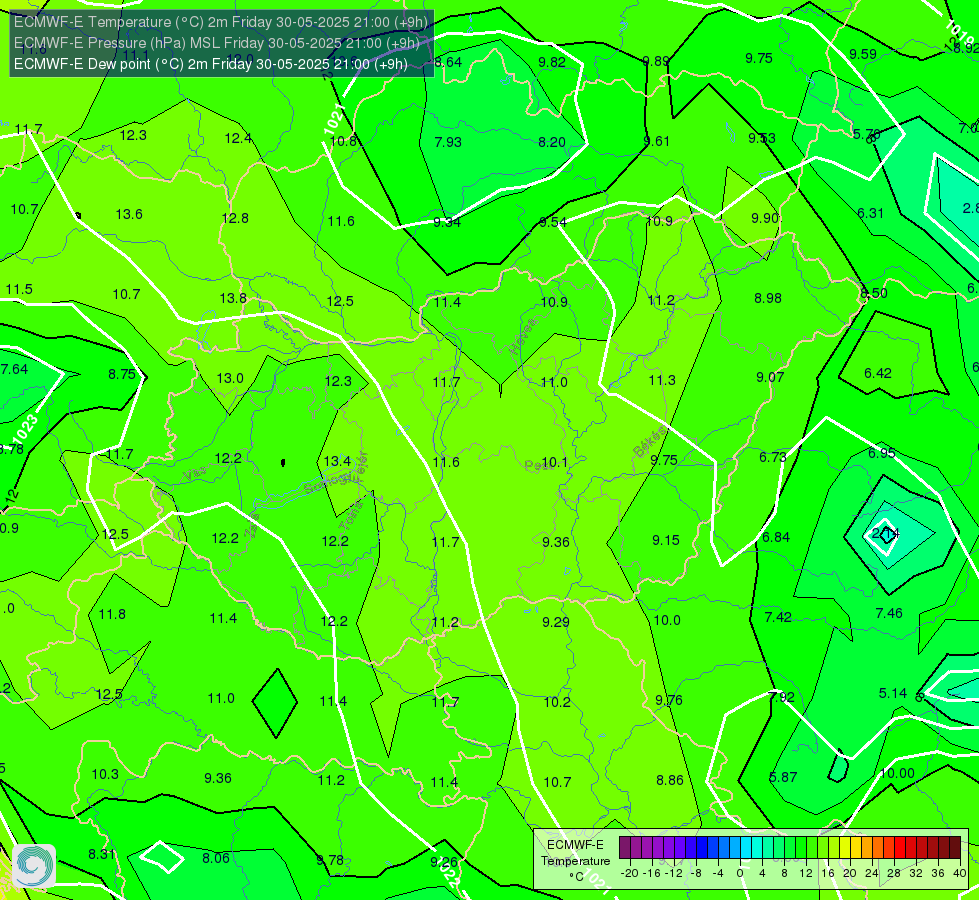This screenshot has width=979, height=900.
Task: Click the 8.50 temperature value
Action: point(873,294)
